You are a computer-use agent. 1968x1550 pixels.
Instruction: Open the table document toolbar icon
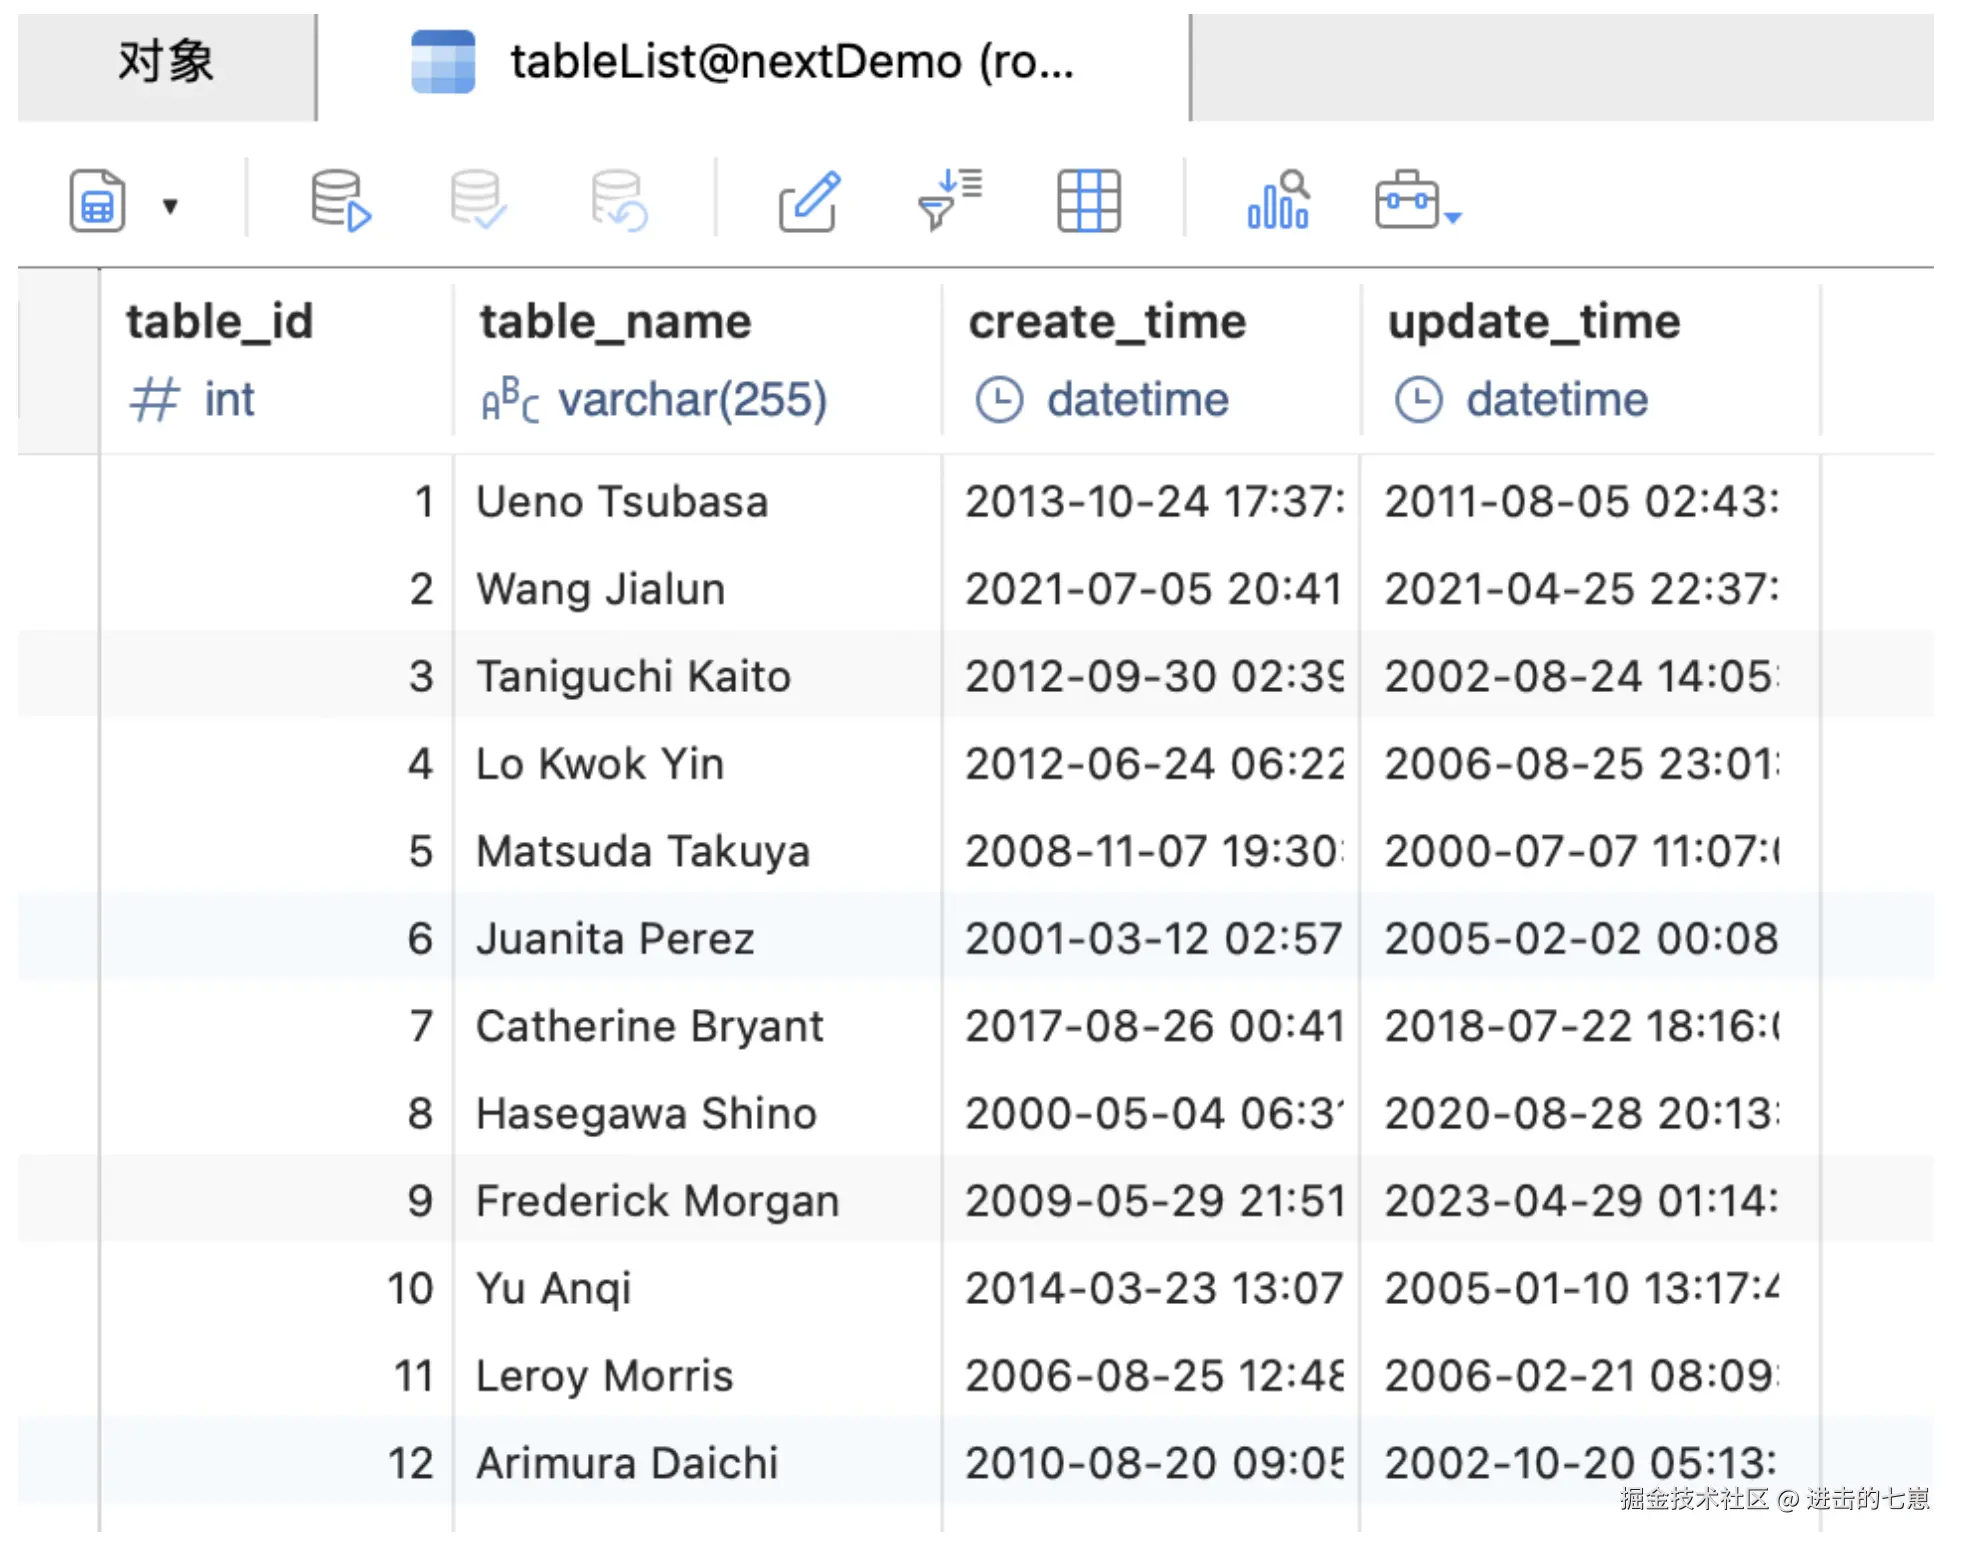(97, 201)
